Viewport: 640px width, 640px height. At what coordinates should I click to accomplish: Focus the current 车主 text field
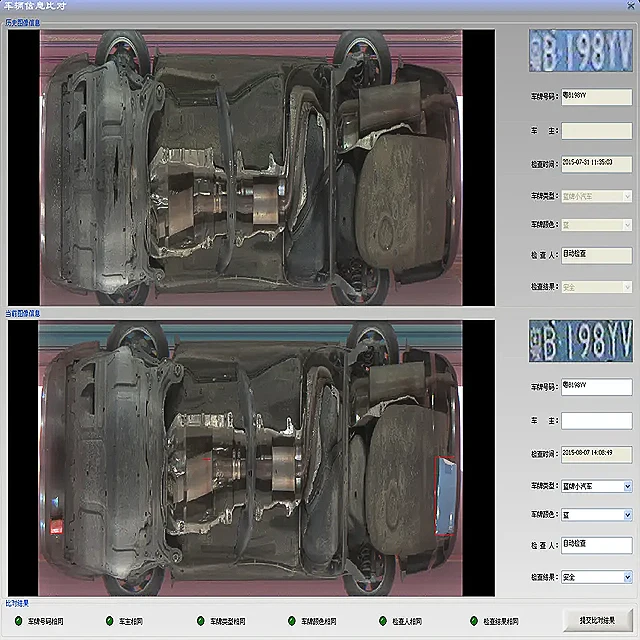(595, 421)
